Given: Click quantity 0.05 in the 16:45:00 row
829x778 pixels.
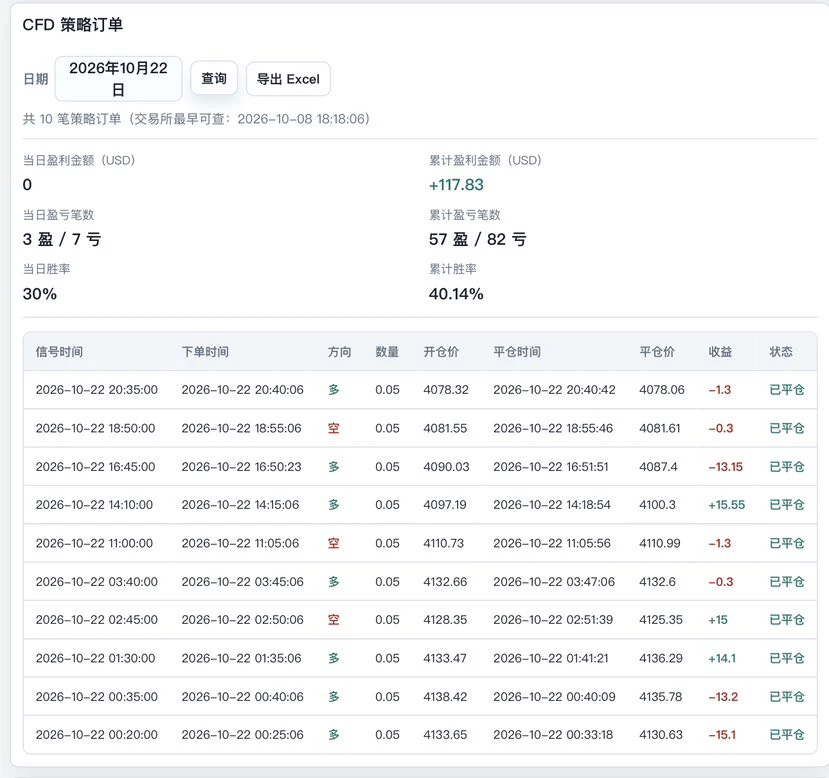Looking at the screenshot, I should click(388, 467).
